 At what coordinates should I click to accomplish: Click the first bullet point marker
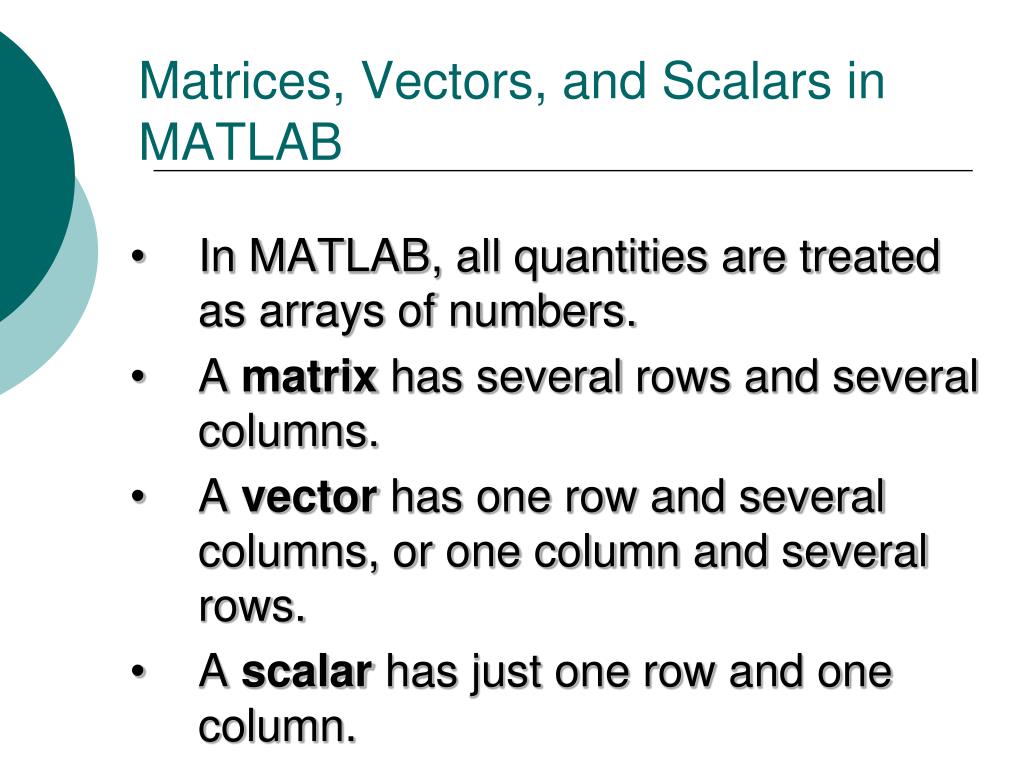point(137,257)
